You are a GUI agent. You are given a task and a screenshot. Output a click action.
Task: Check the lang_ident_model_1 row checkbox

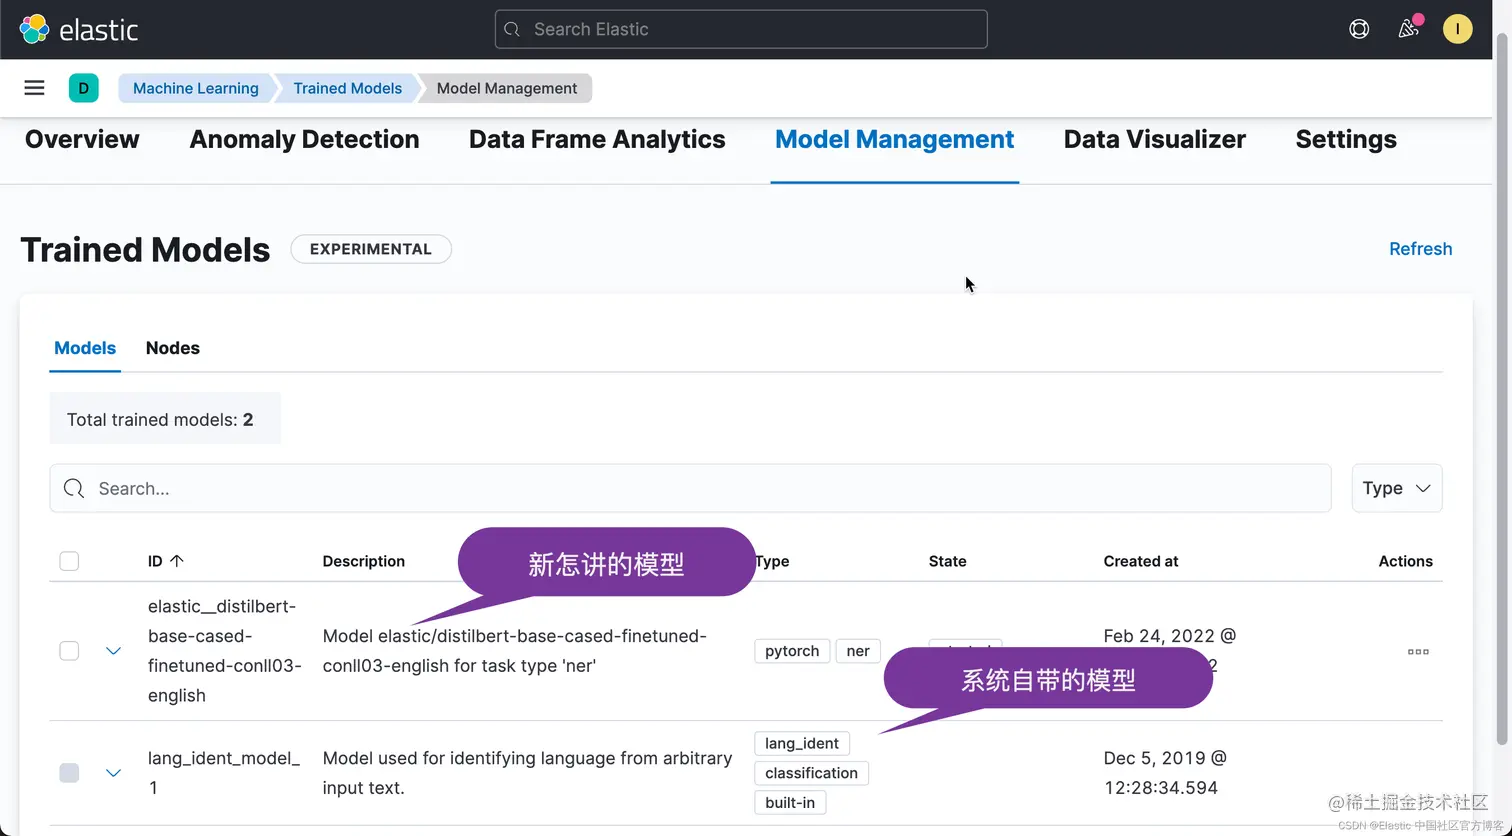pos(69,773)
